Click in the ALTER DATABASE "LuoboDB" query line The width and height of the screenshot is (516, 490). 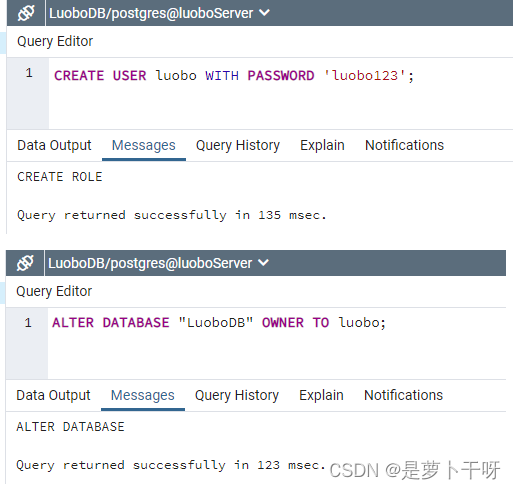click(x=219, y=323)
